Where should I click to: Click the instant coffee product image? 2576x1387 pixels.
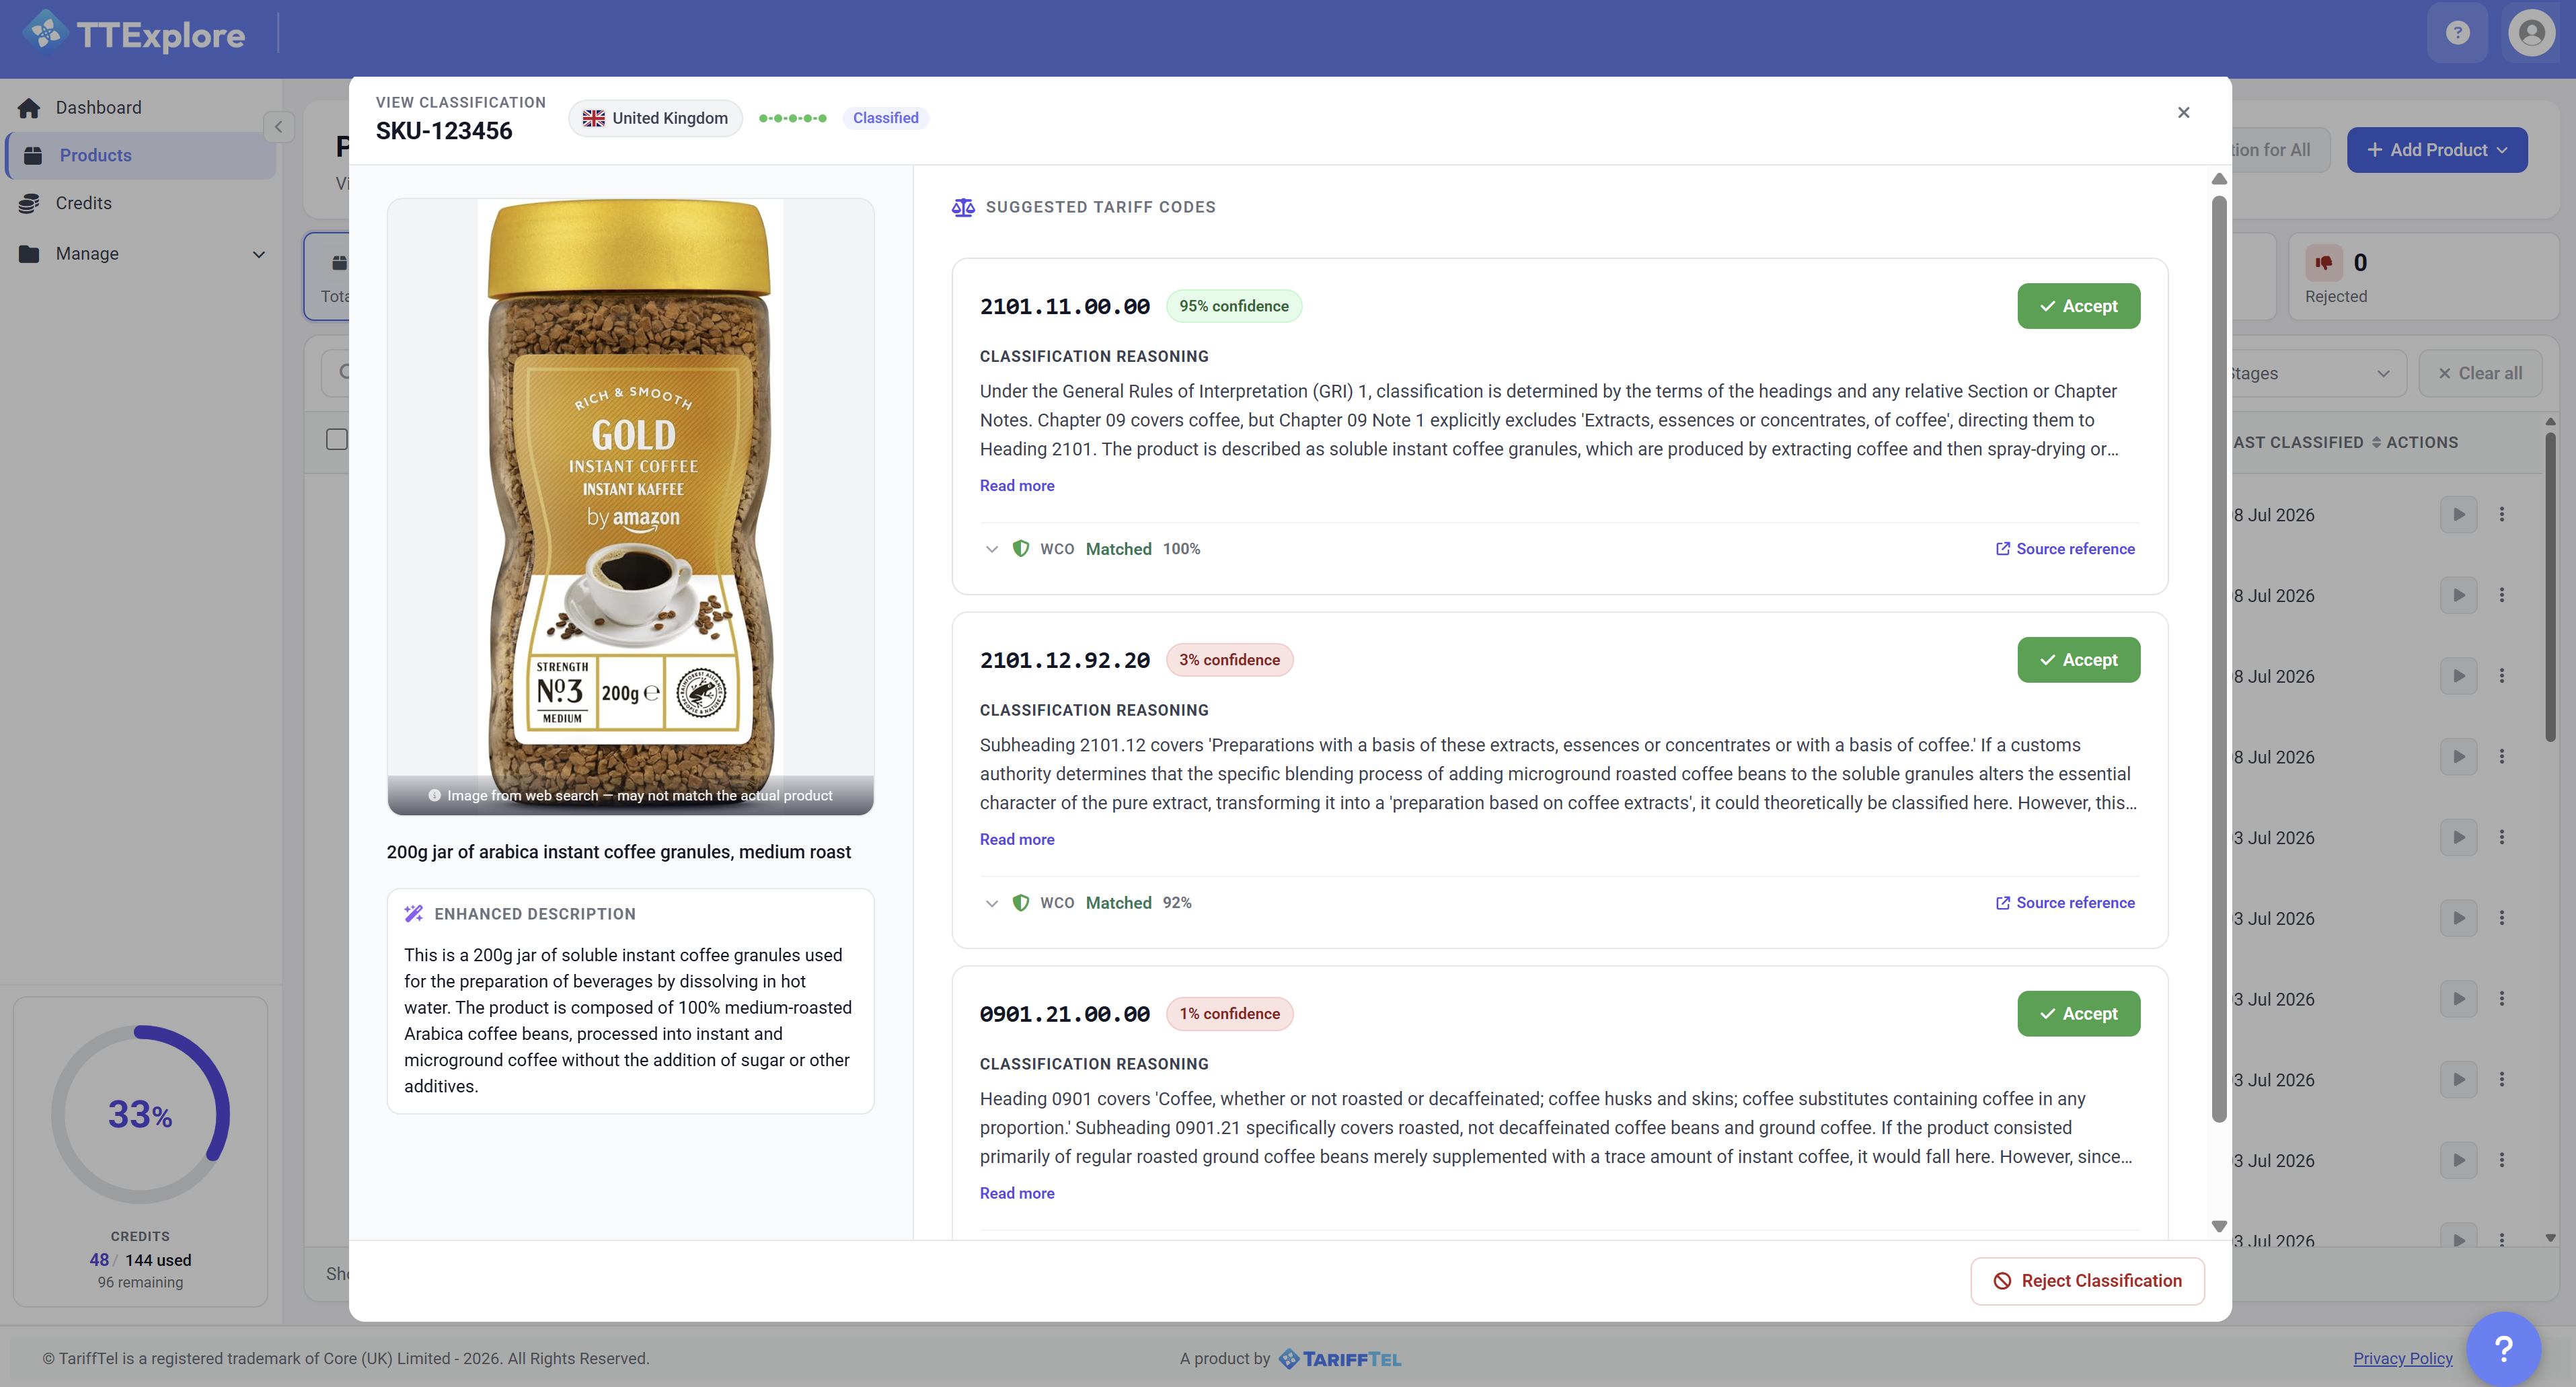(630, 506)
